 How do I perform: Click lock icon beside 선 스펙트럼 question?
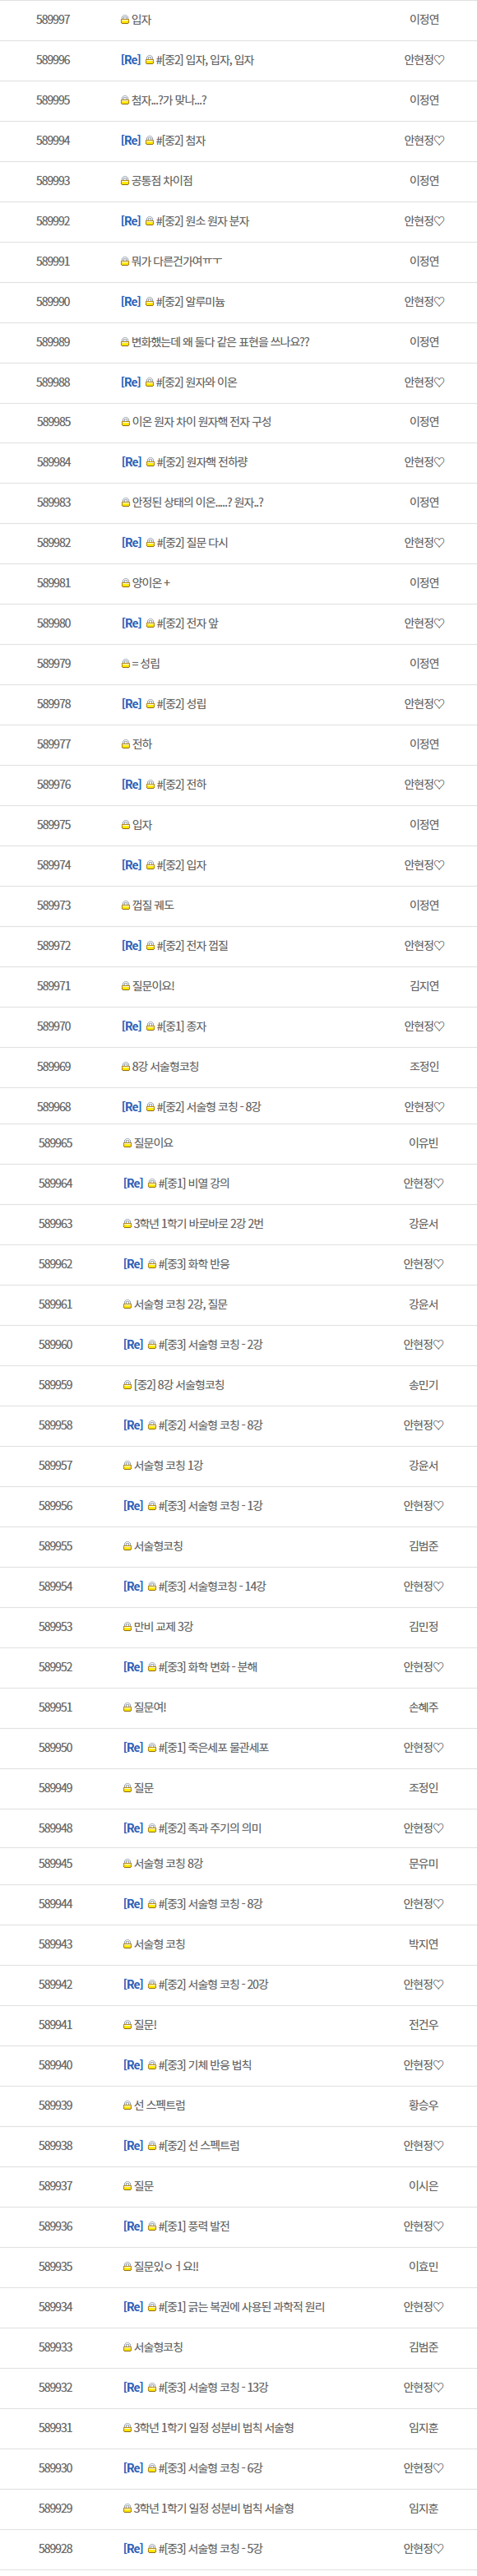(x=127, y=2106)
